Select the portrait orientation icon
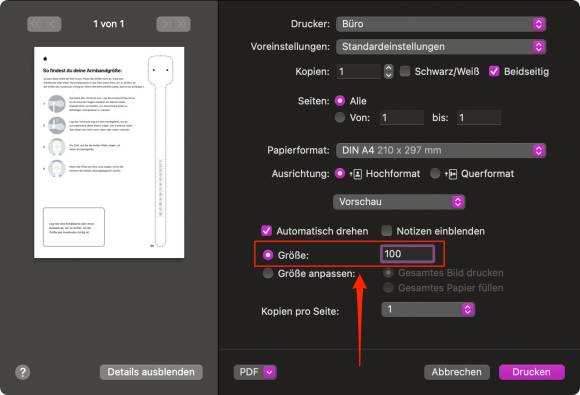This screenshot has height=395, width=580. (x=356, y=174)
